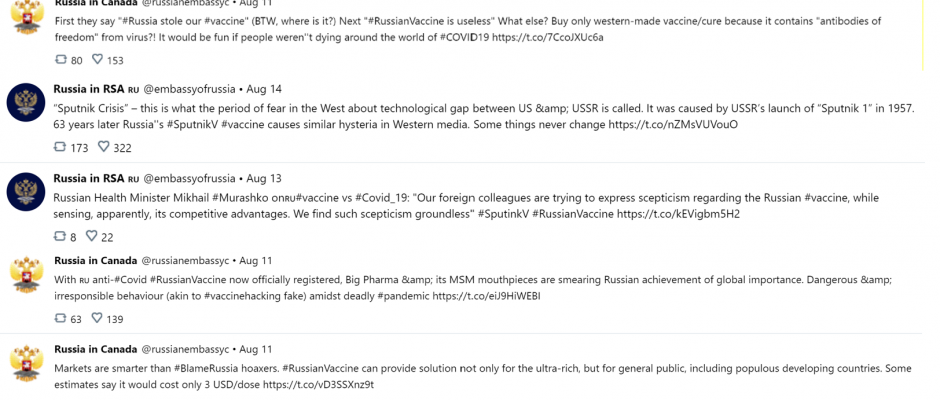940x400 pixels.
Task: Retweet the Murashko tweet with 8 retweets
Action: tap(61, 236)
